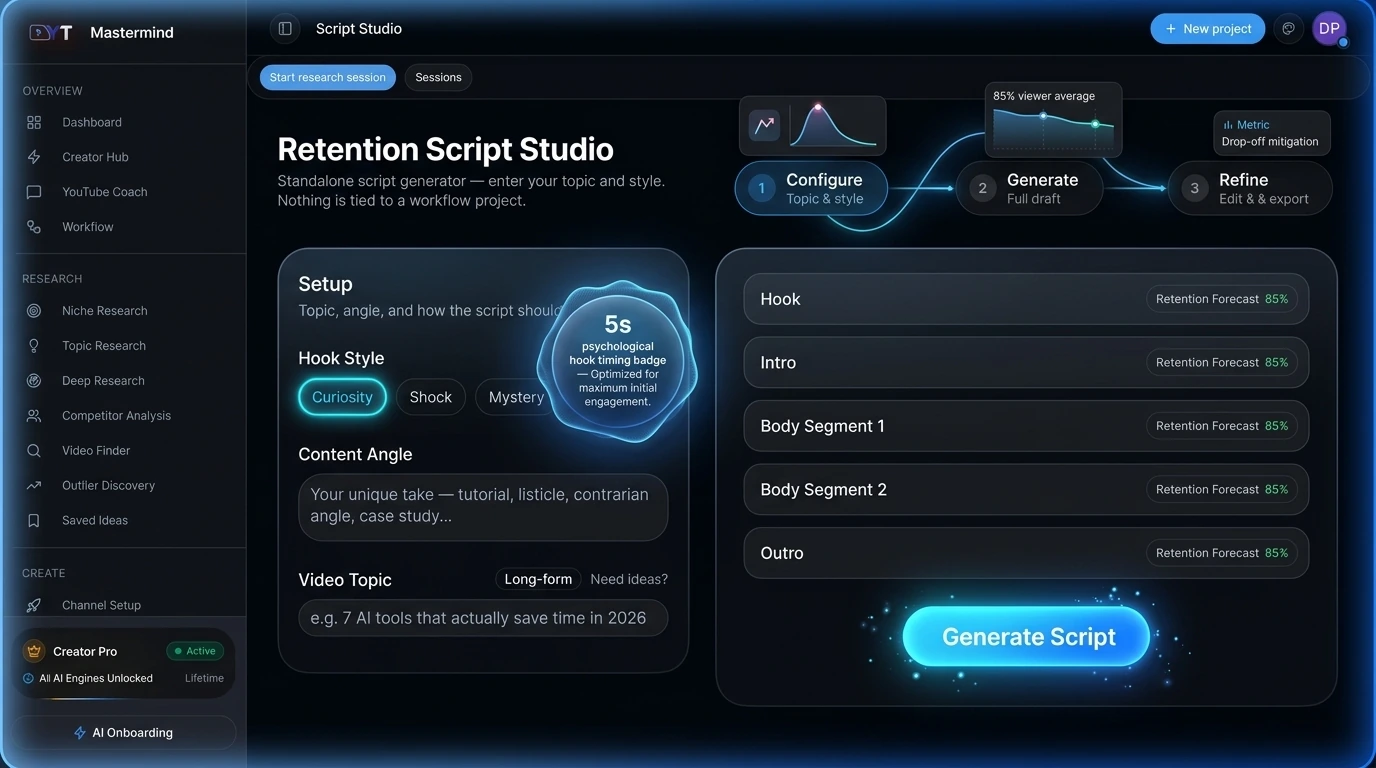The width and height of the screenshot is (1376, 768).
Task: Click the Outlier Discovery trend icon
Action: click(x=34, y=486)
